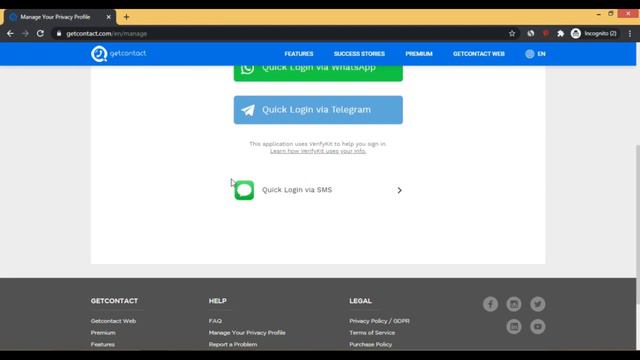Reload the page with refresh icon
The width and height of the screenshot is (640, 360).
click(40, 33)
